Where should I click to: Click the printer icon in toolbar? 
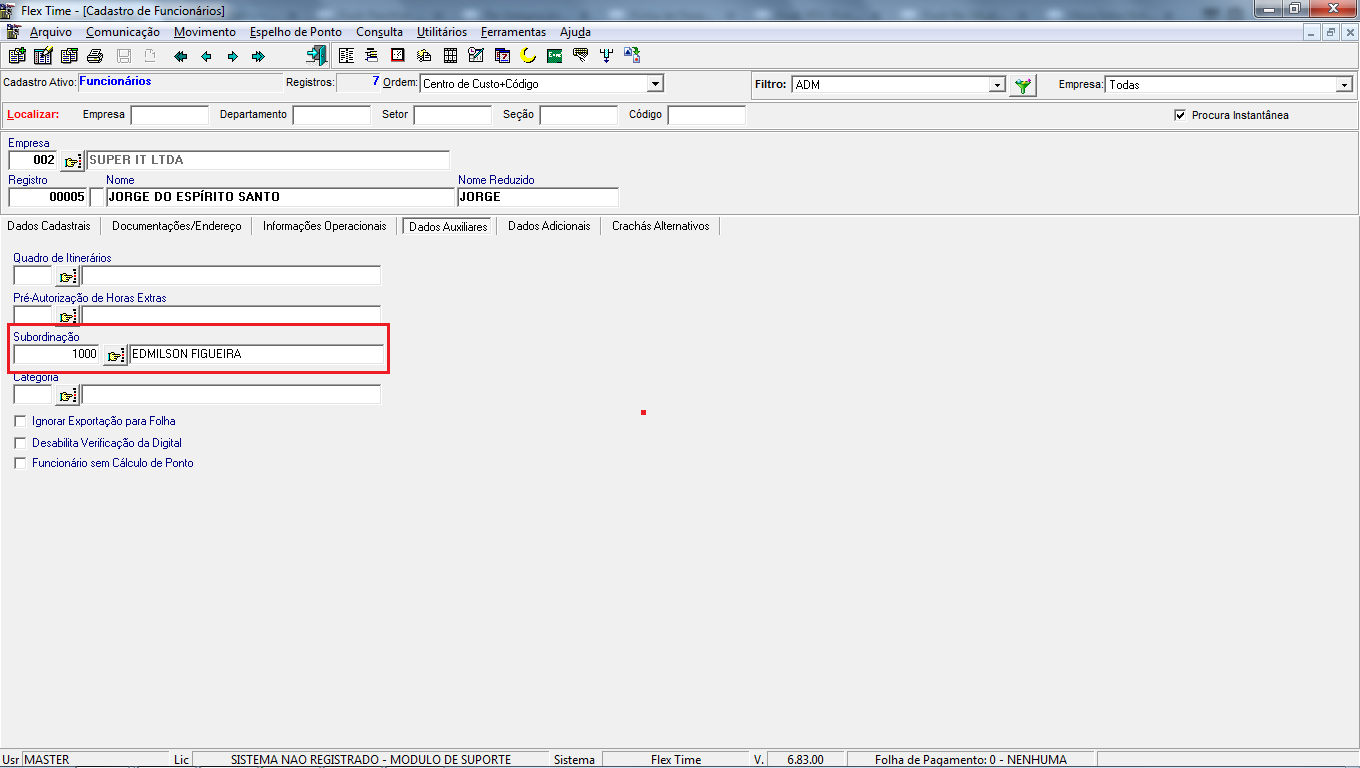click(x=95, y=56)
